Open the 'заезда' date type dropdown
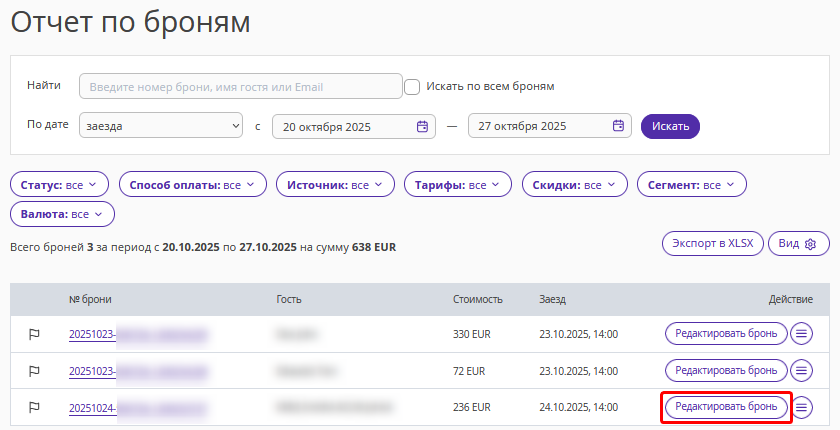This screenshot has width=840, height=430. point(163,126)
